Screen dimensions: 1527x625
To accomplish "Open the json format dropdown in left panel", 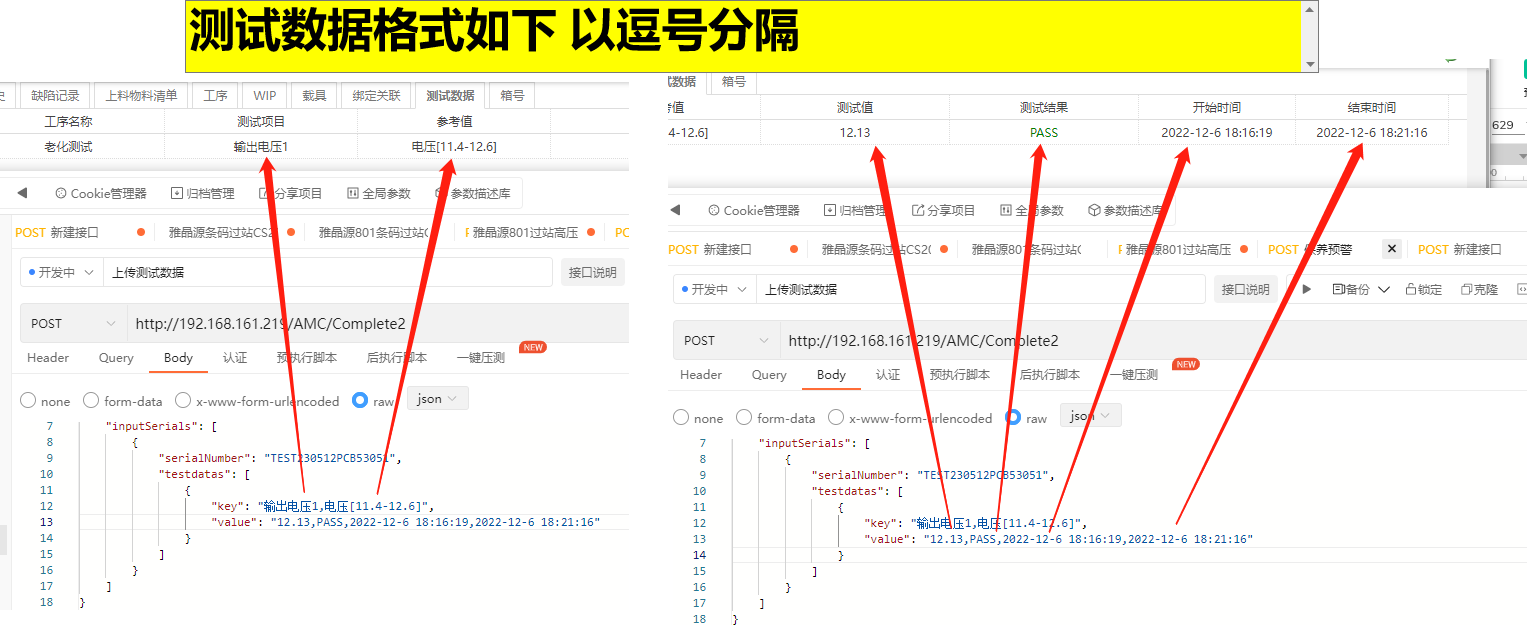I will (438, 399).
